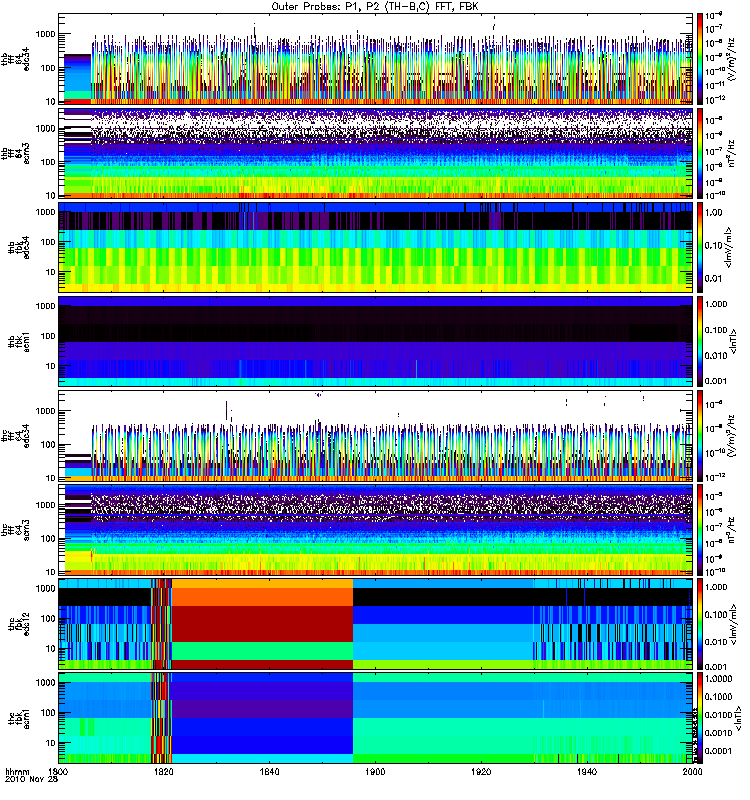The image size is (750, 800).
Task: Click the plot title "Outer Probes: P1, P2 (TH-B,C) FFT, FBK"
Action: pos(375,7)
